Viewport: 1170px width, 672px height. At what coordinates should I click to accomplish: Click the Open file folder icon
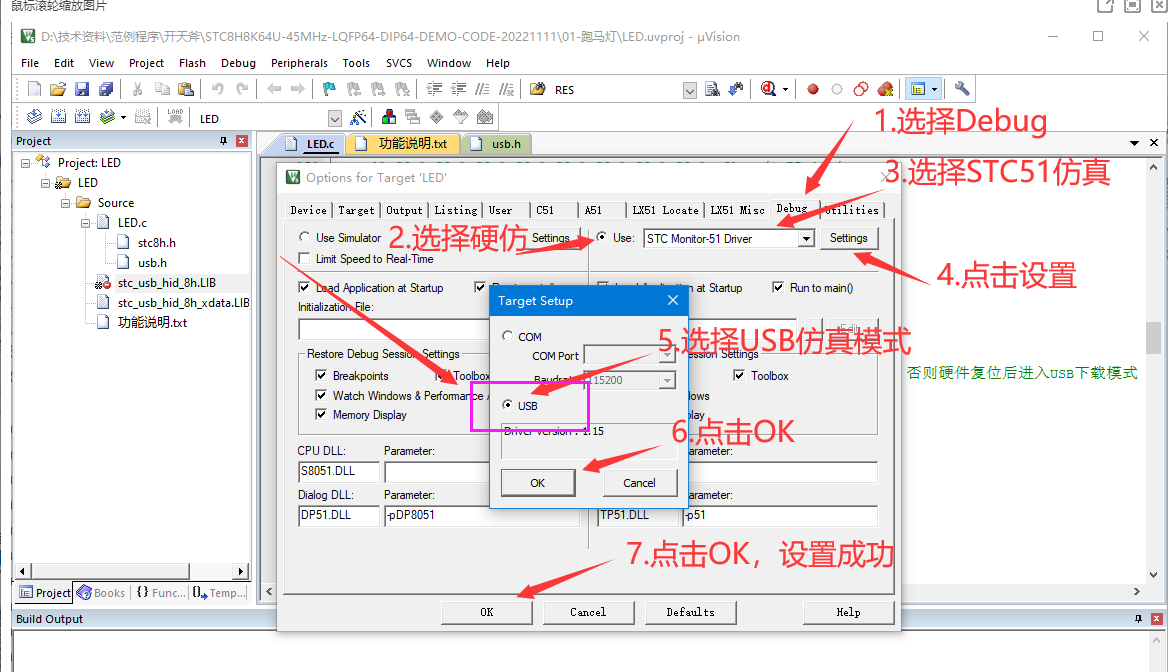tap(57, 90)
